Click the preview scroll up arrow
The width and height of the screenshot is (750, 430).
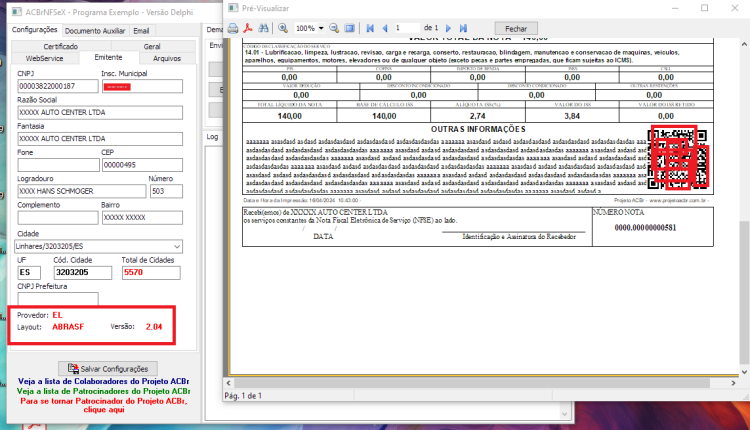point(744,44)
